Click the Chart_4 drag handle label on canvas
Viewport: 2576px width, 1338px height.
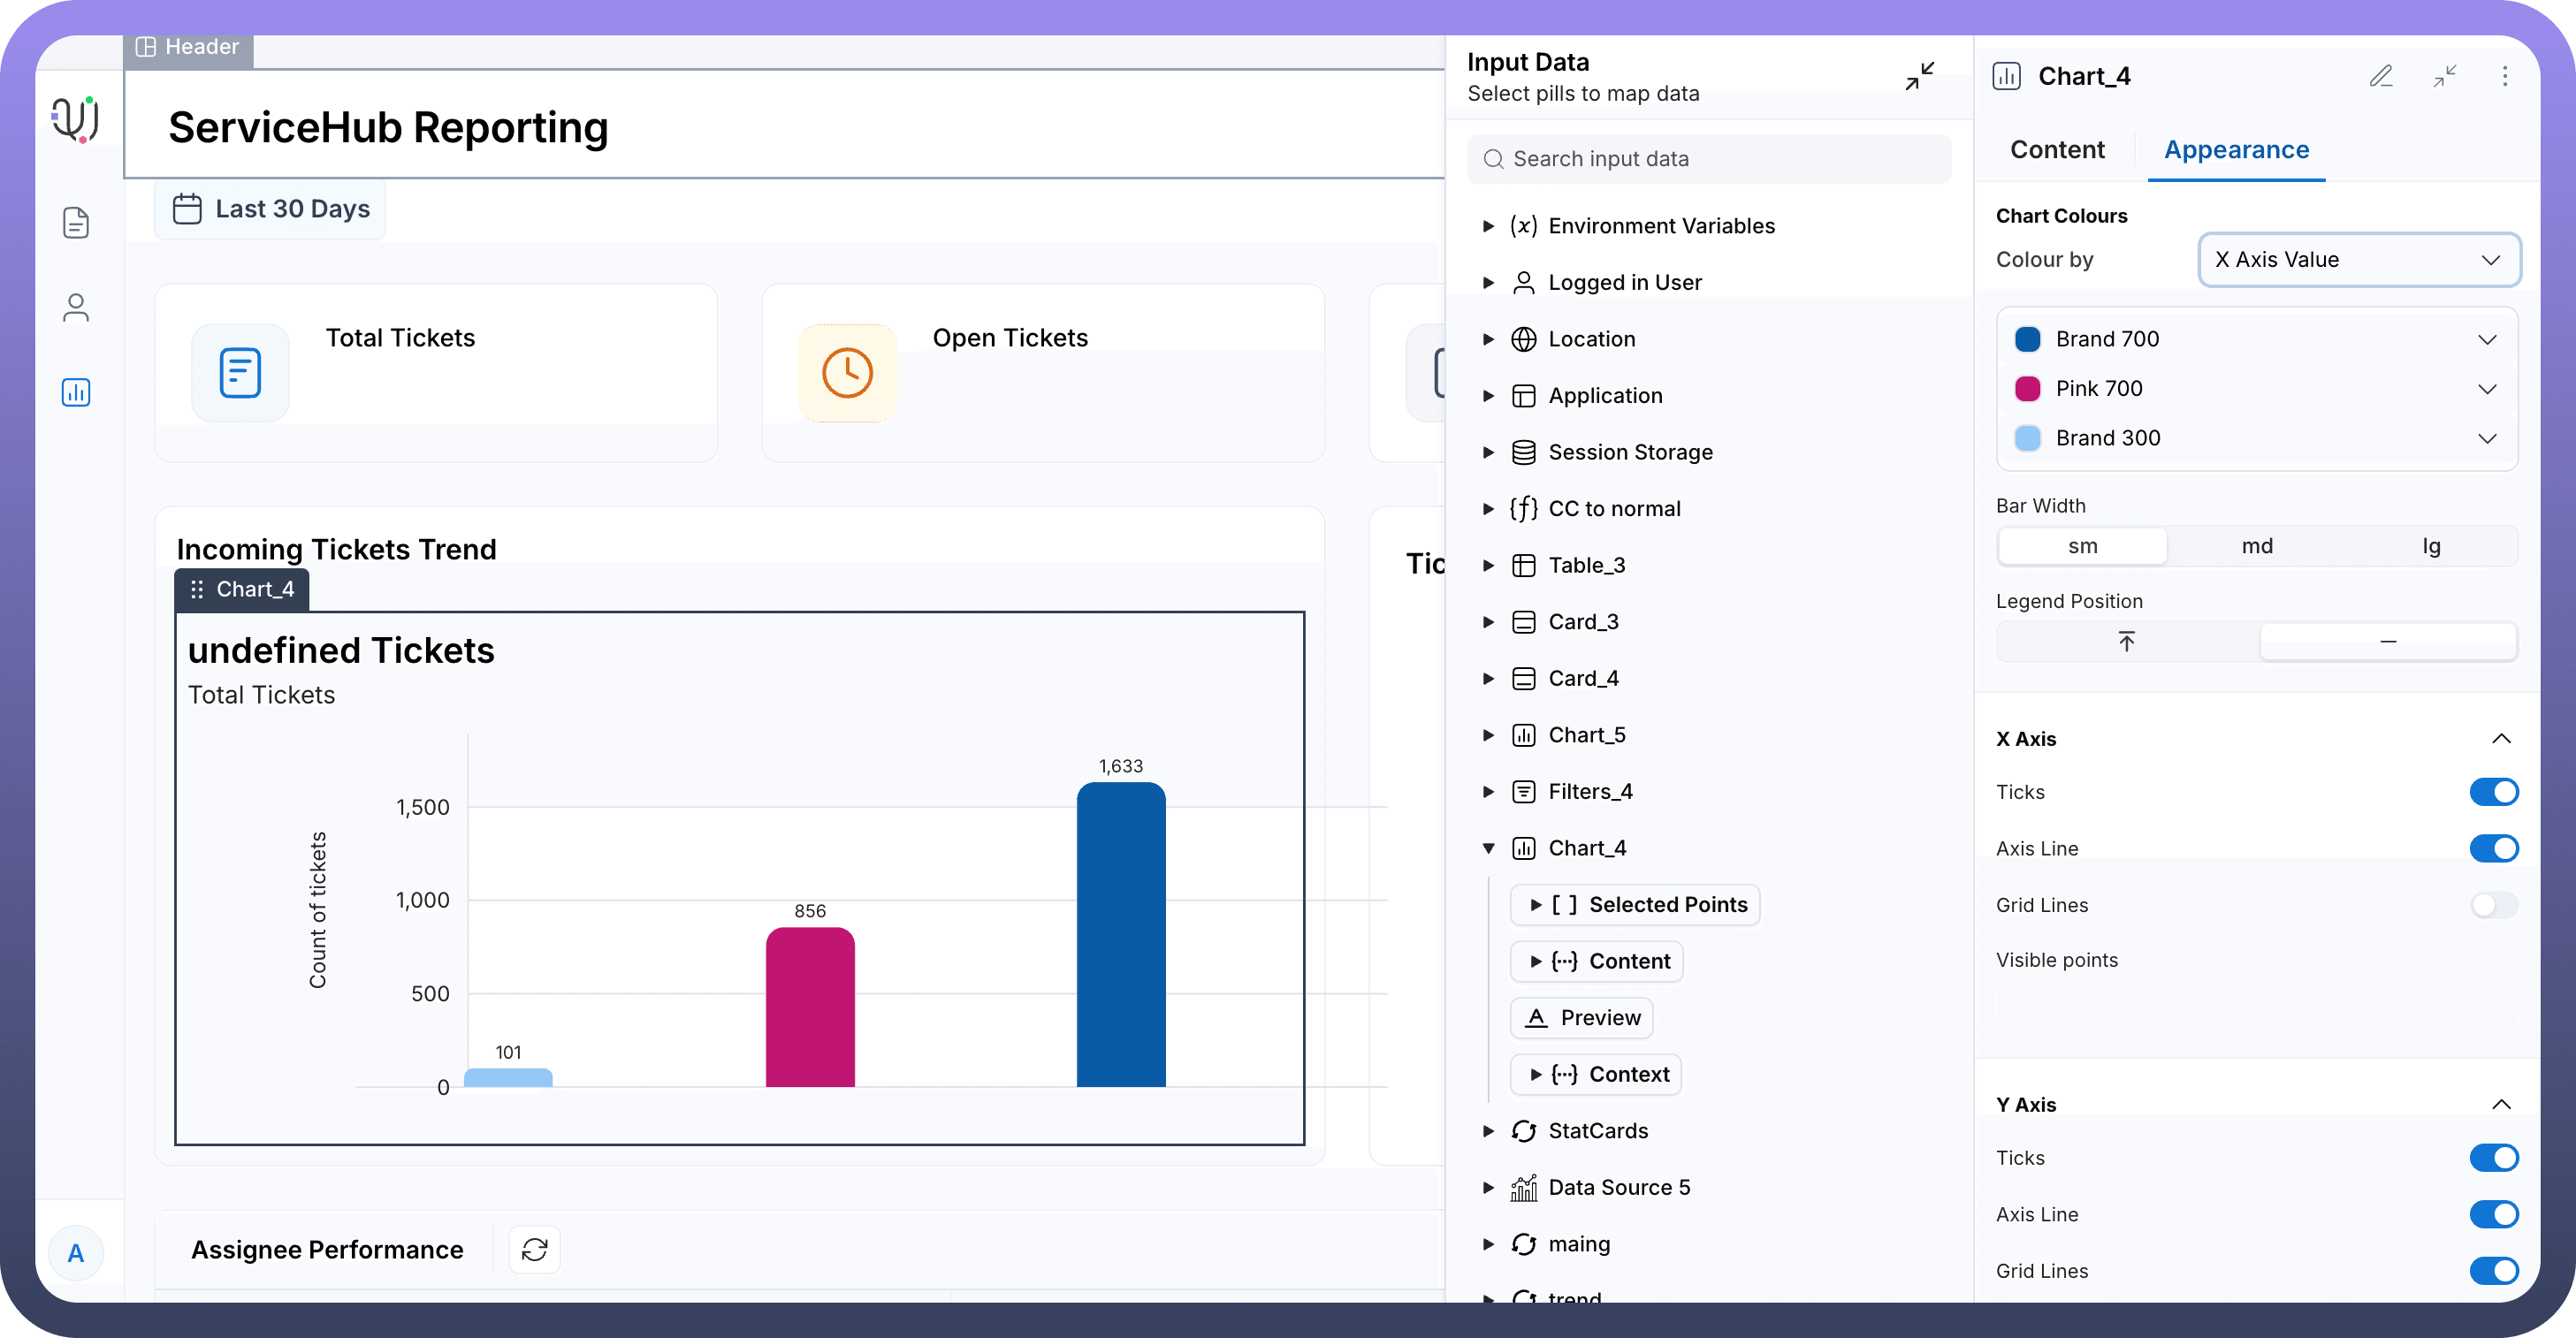[242, 589]
